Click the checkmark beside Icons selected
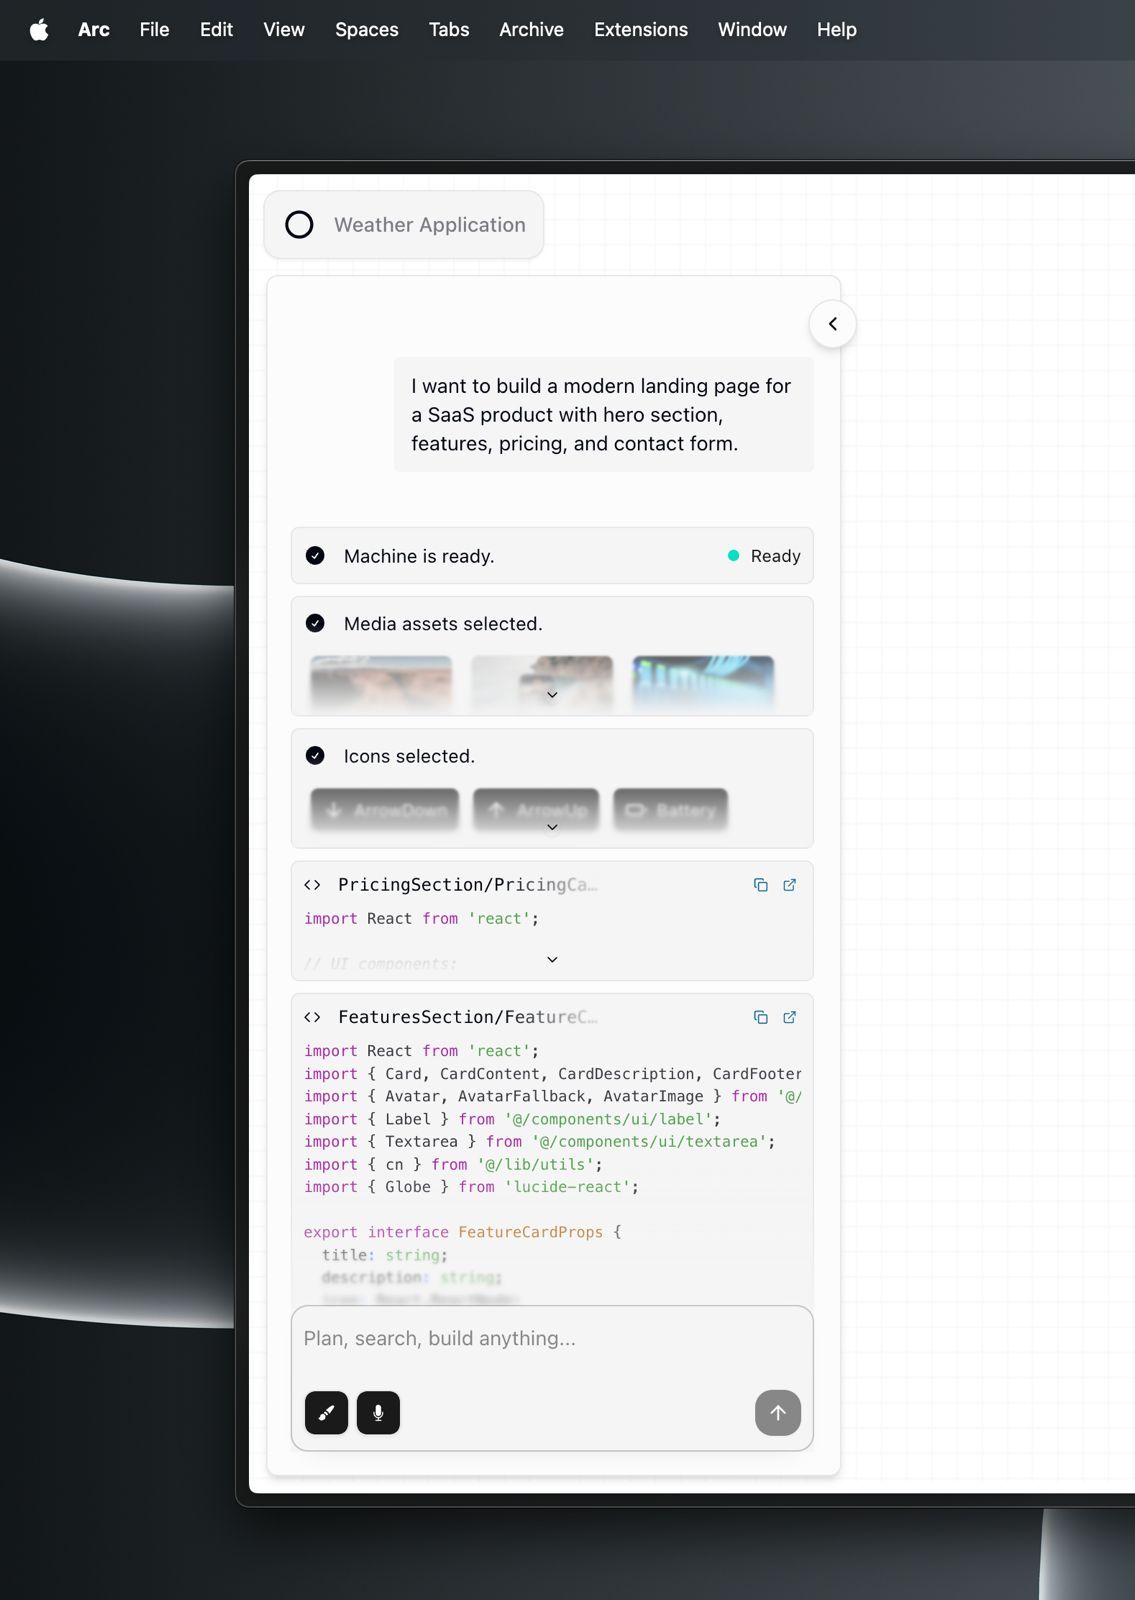The image size is (1135, 1600). (x=315, y=756)
